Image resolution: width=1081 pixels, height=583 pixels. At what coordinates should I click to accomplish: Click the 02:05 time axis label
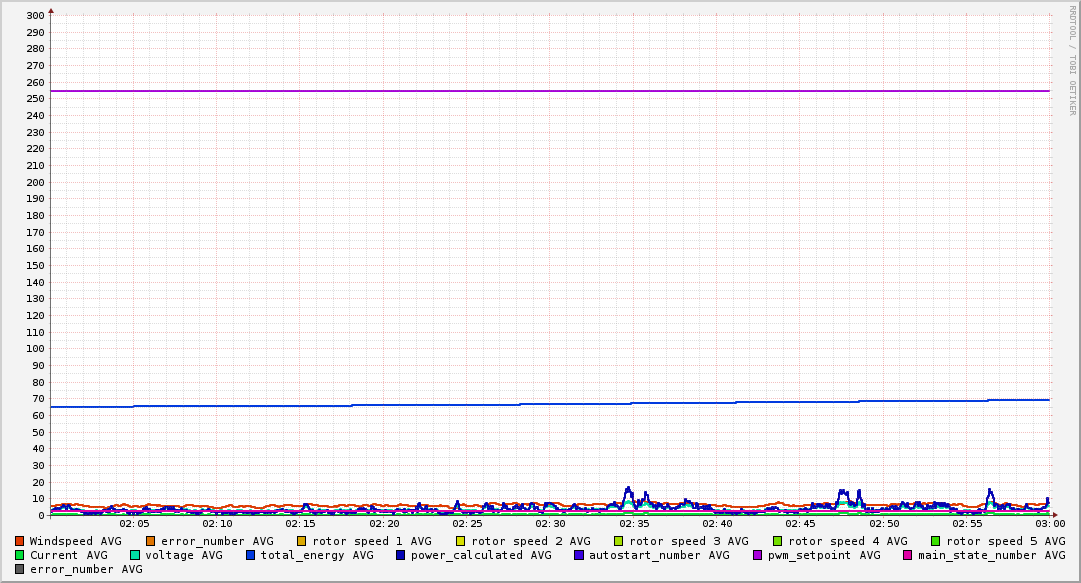[134, 524]
